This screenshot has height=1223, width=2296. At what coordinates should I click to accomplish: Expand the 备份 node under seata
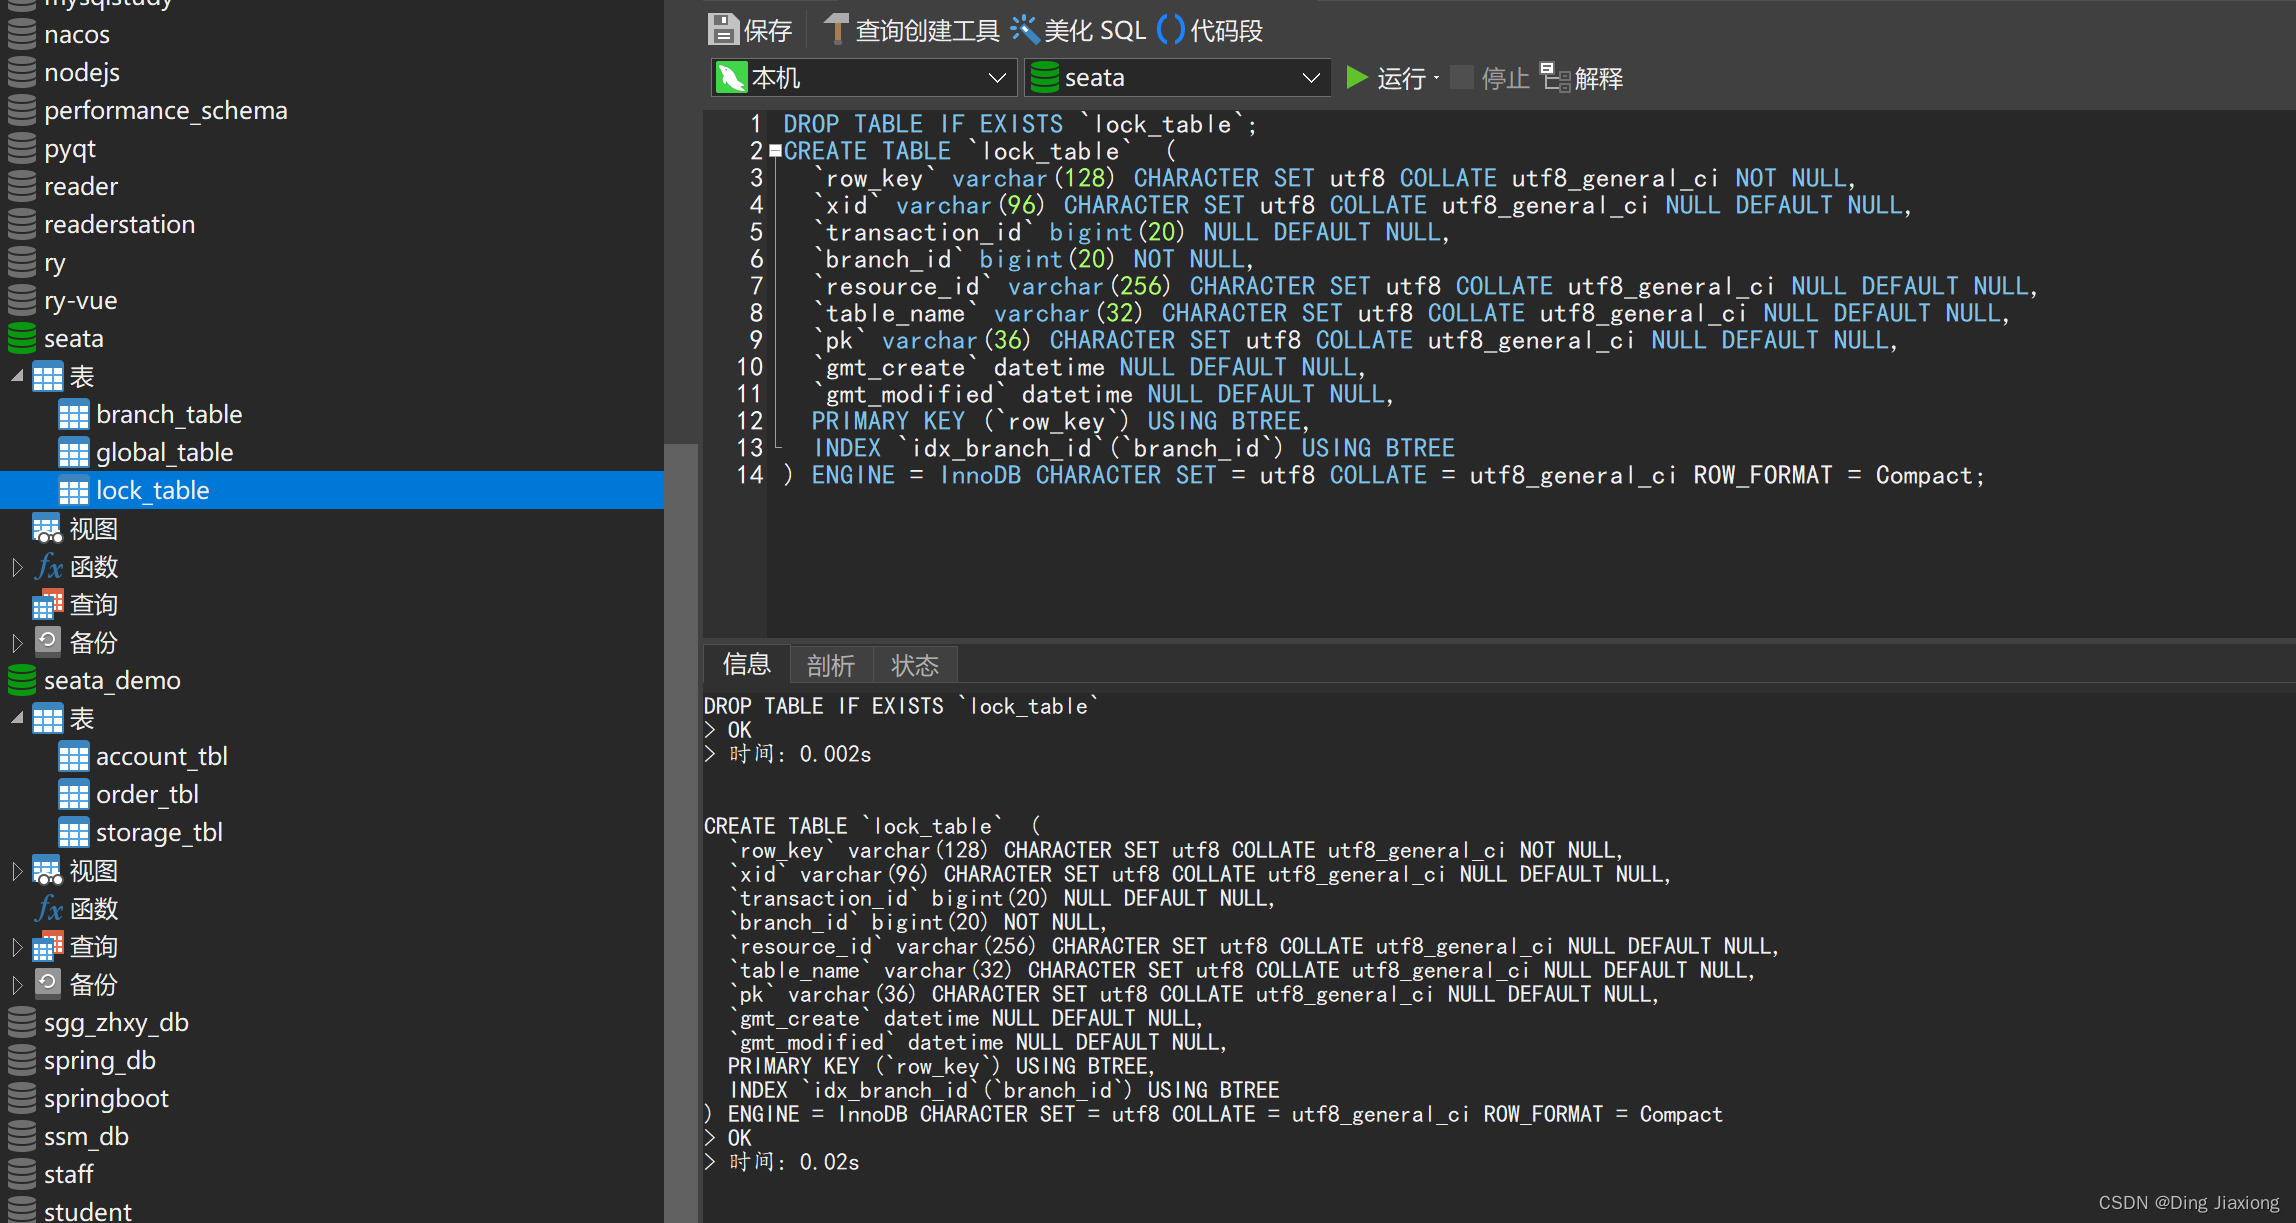coord(17,643)
